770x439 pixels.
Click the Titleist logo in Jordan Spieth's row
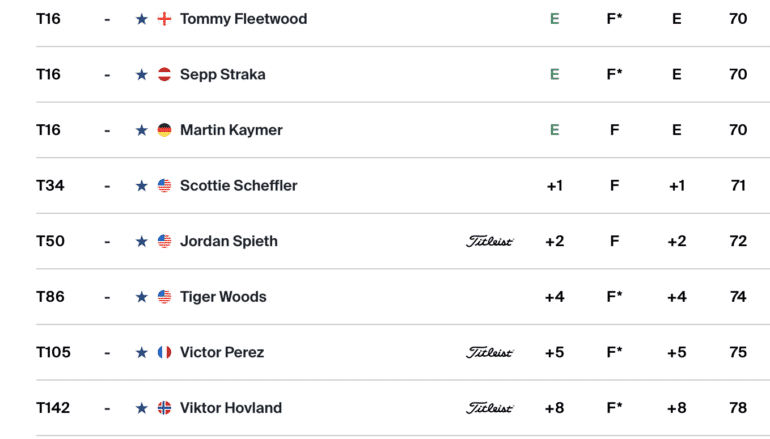pos(490,241)
